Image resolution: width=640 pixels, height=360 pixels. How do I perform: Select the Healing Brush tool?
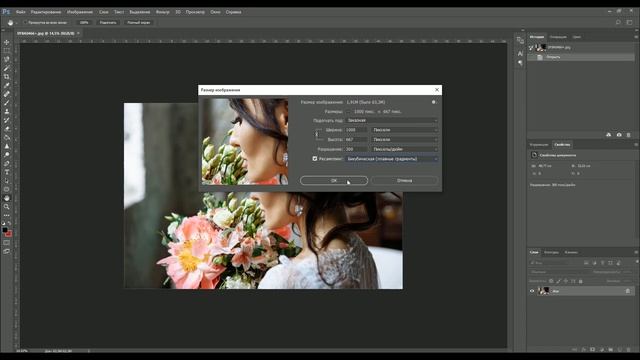[x=7, y=94]
